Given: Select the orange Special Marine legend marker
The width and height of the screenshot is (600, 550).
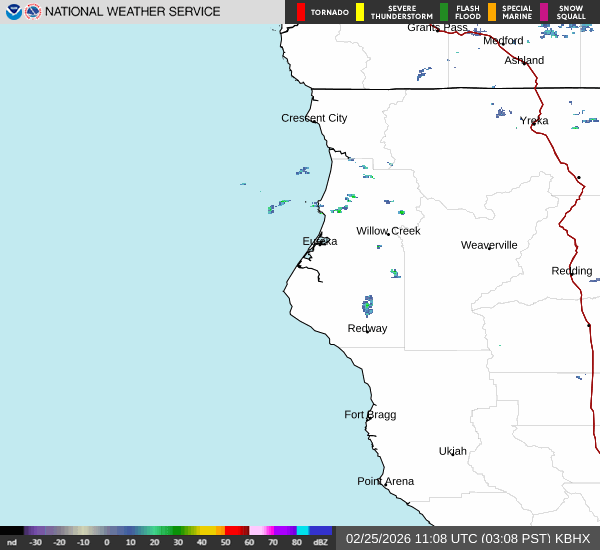Looking at the screenshot, I should coord(492,12).
